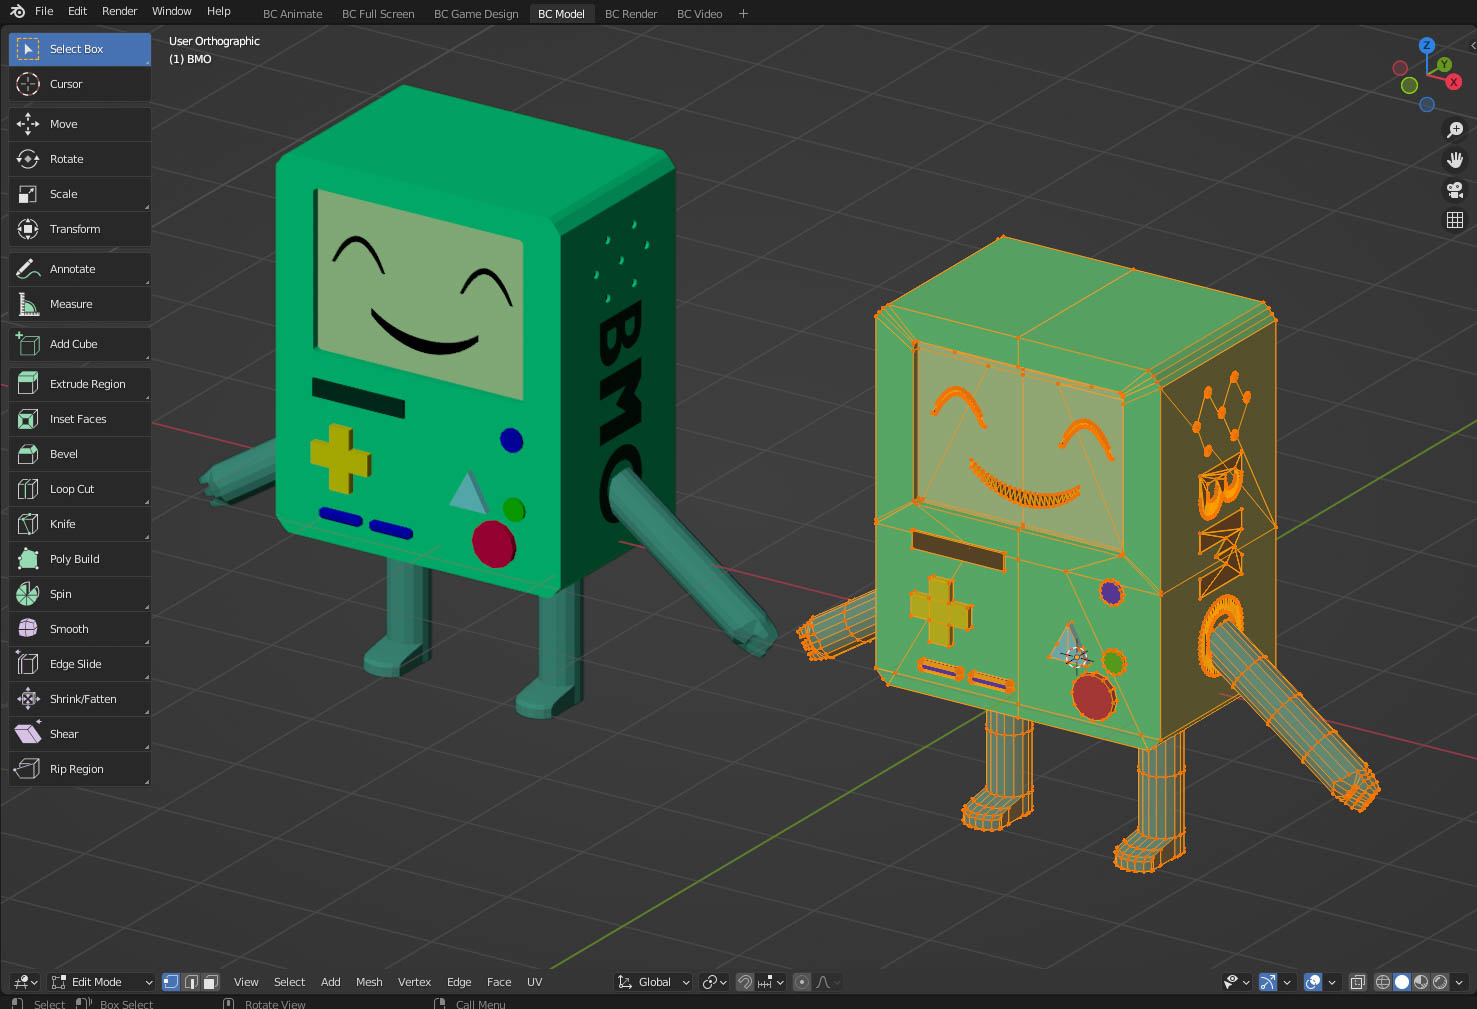The image size is (1477, 1009).
Task: Enable face select mode
Action: (x=210, y=982)
